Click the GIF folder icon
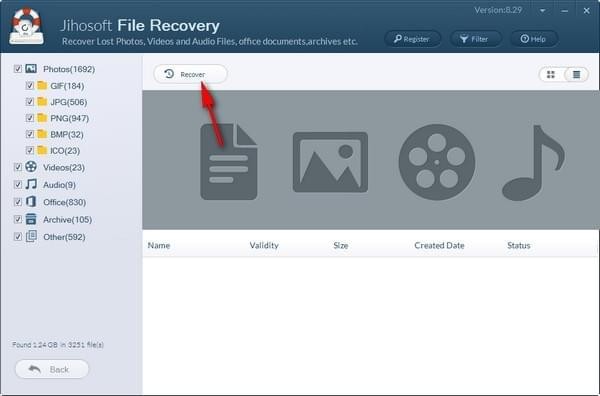This screenshot has width=600, height=396. click(42, 85)
